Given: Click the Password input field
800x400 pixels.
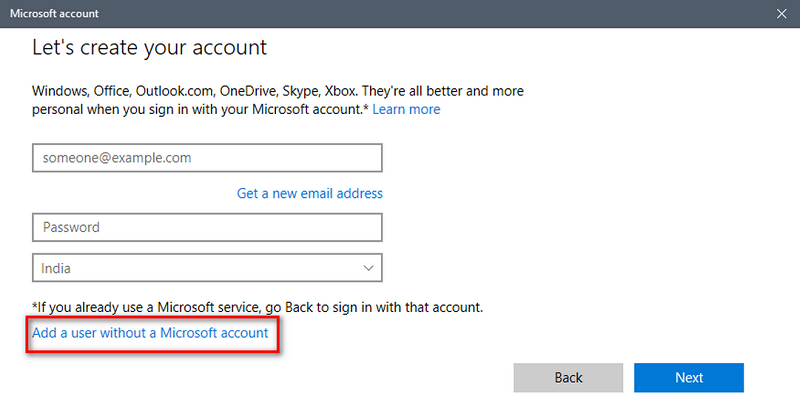Looking at the screenshot, I should tap(207, 227).
